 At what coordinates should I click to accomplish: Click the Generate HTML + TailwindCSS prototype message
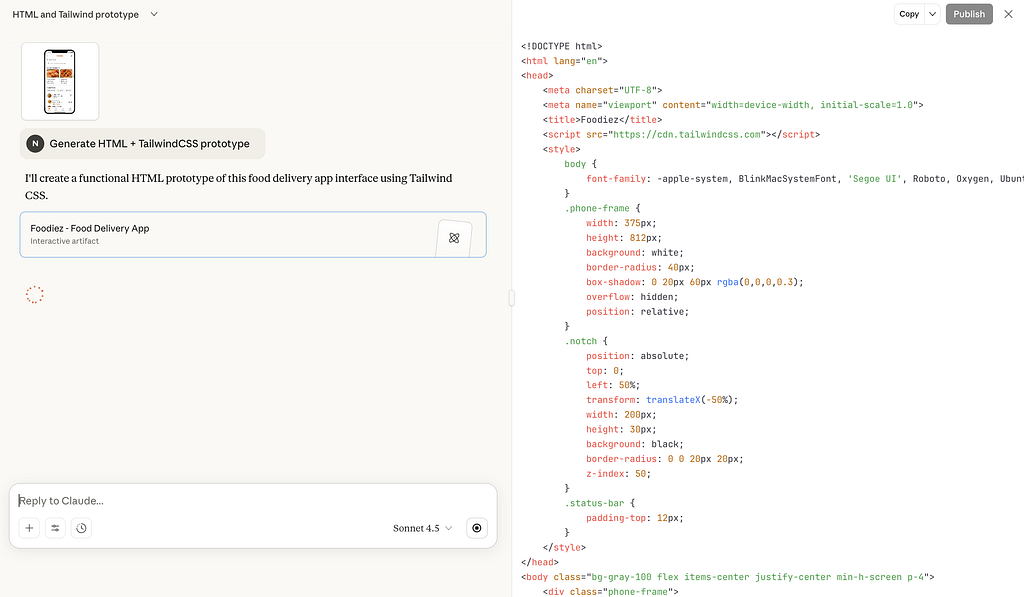149,143
